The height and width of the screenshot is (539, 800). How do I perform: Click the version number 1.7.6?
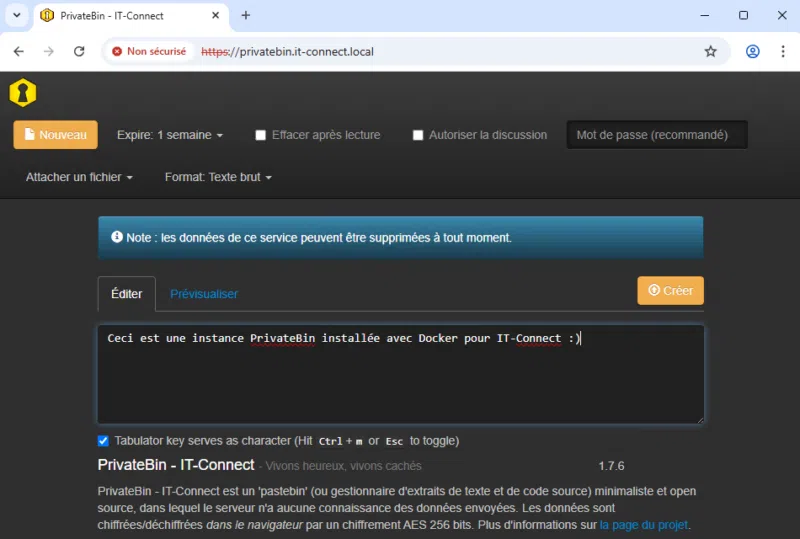(x=611, y=466)
